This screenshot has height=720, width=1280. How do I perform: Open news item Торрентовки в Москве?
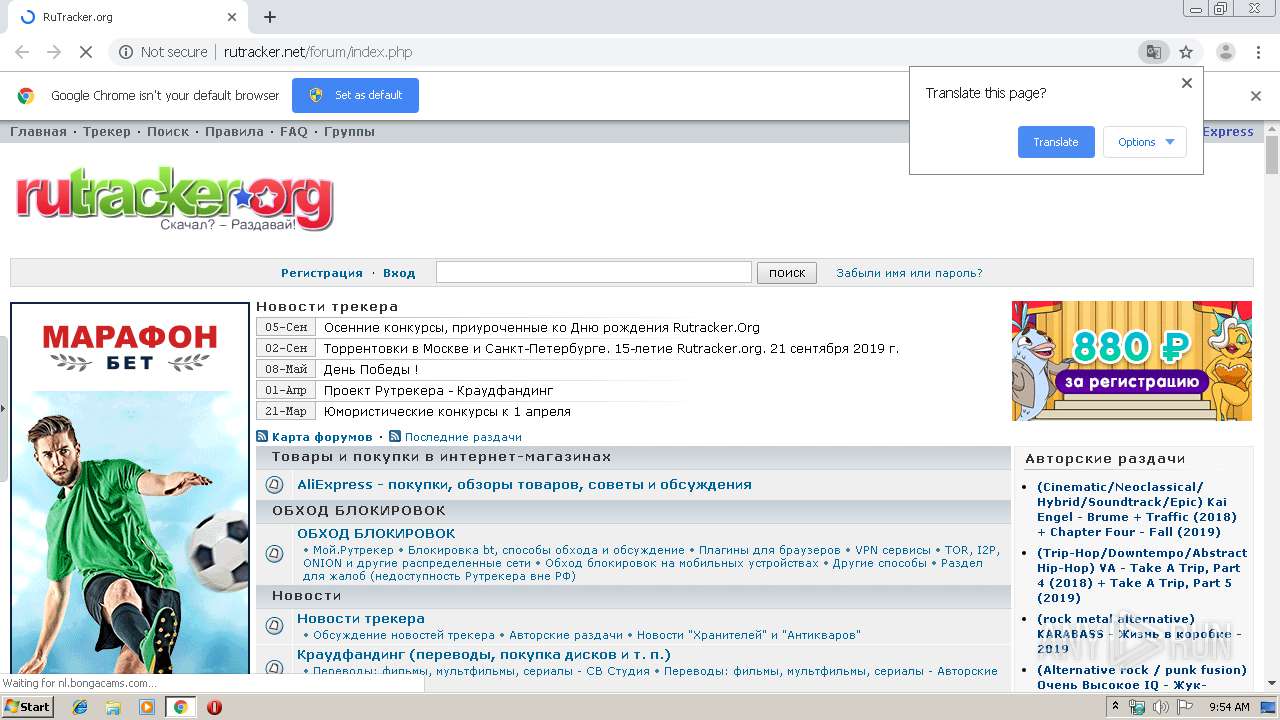click(611, 348)
